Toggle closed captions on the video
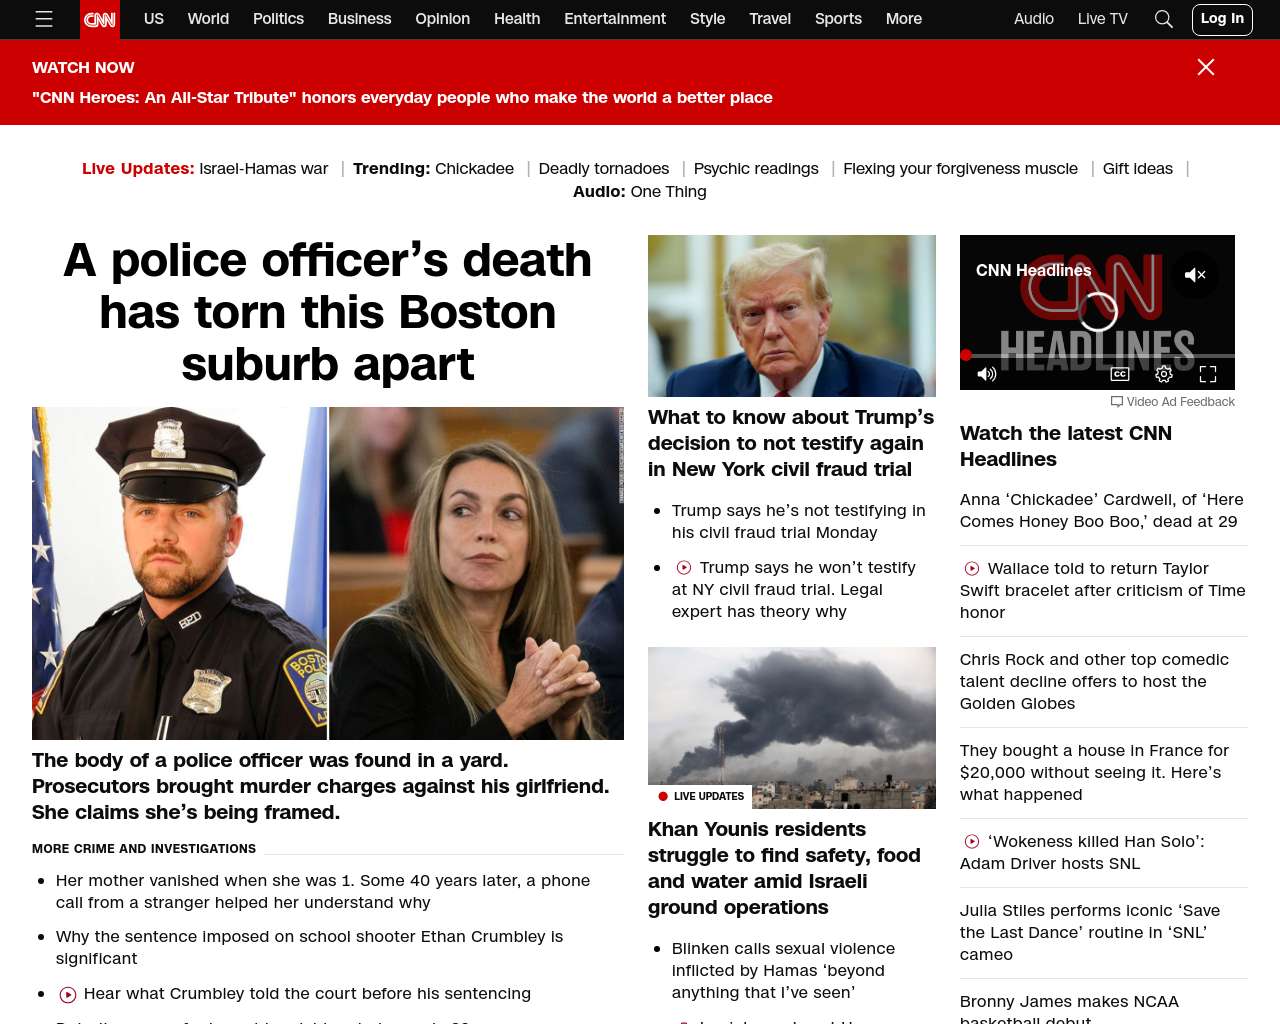 tap(1120, 374)
